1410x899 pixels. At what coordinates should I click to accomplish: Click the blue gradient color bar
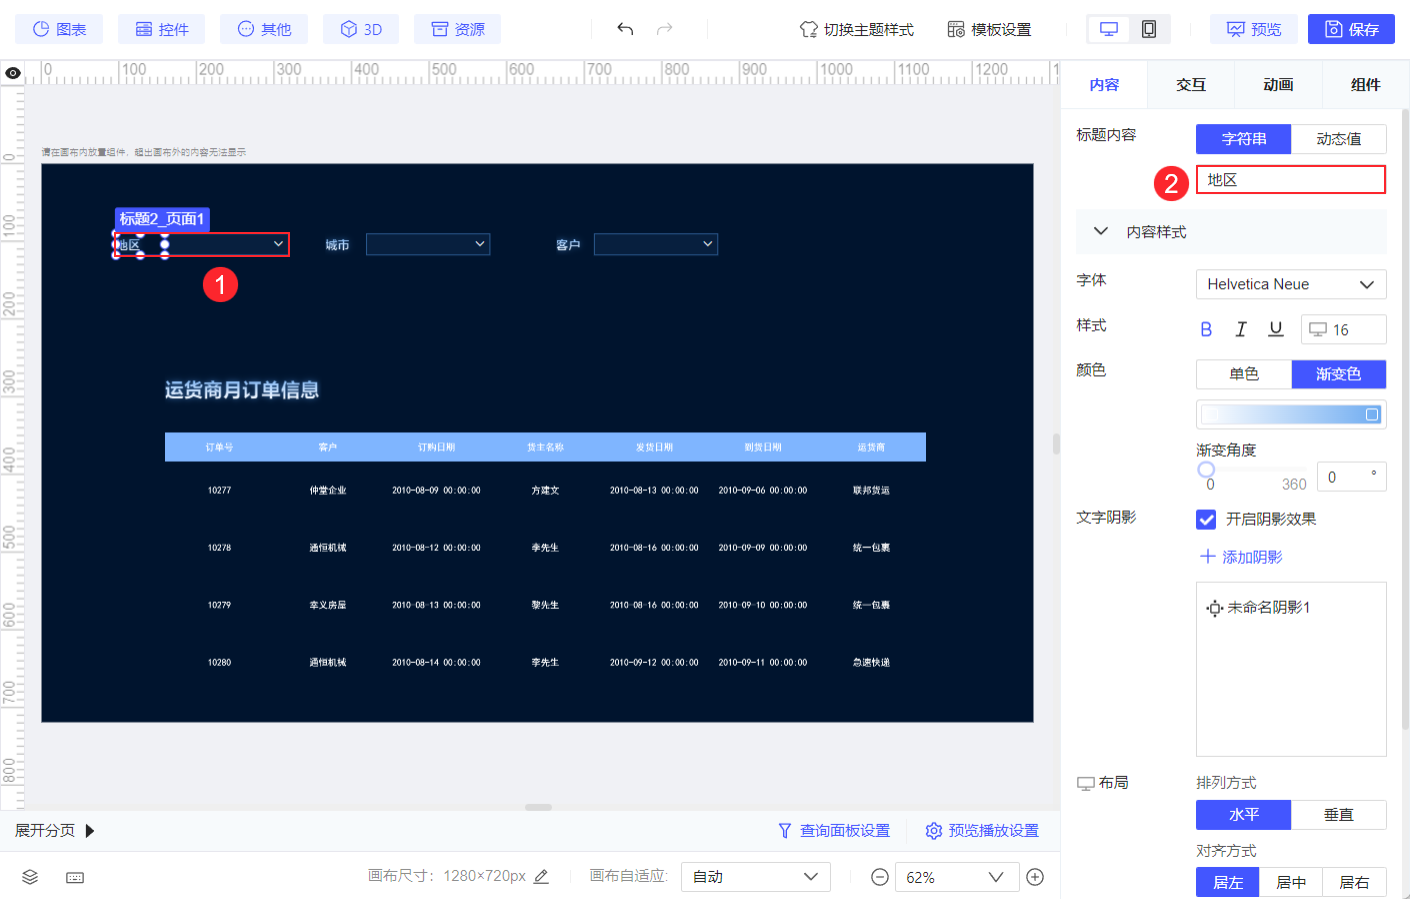click(x=1291, y=414)
